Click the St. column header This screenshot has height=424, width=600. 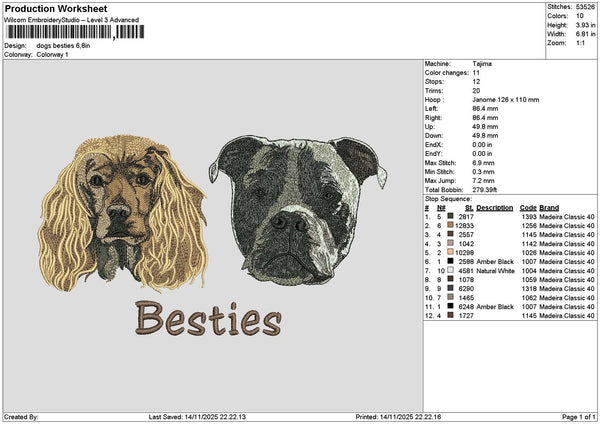(x=467, y=207)
